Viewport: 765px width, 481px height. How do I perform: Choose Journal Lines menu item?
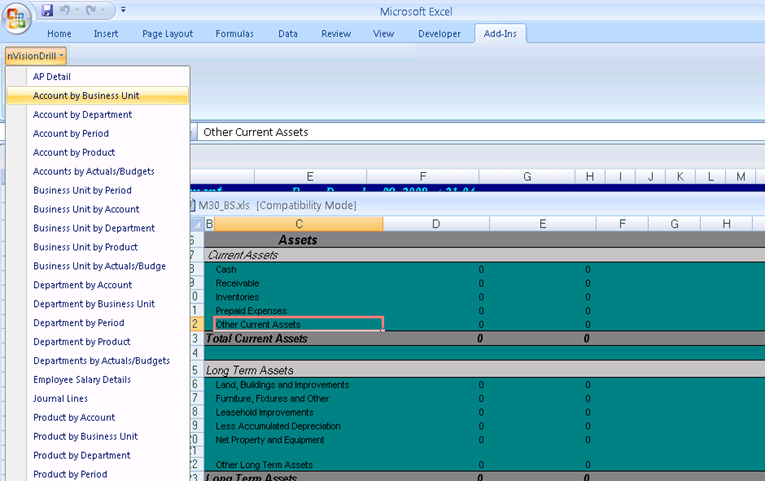click(98, 399)
